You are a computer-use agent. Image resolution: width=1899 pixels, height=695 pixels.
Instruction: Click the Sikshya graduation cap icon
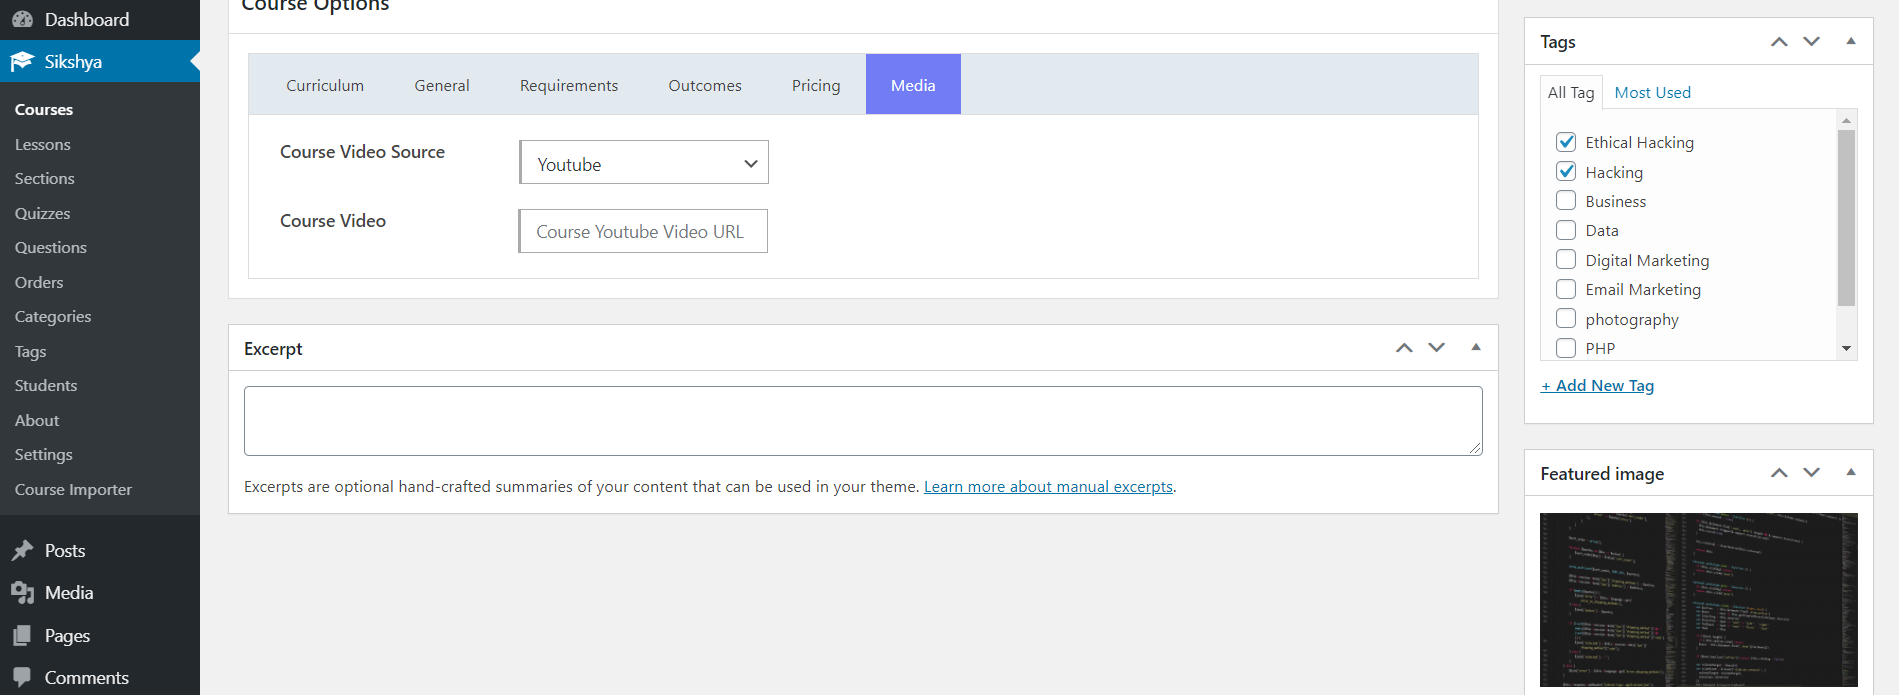pos(22,62)
